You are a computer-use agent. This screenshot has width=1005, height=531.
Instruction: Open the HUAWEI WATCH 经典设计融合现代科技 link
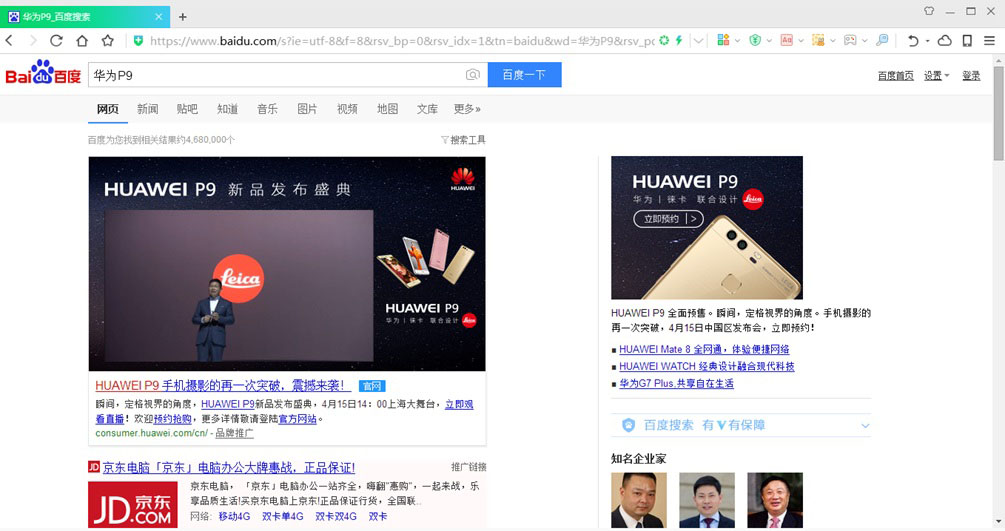pos(706,366)
